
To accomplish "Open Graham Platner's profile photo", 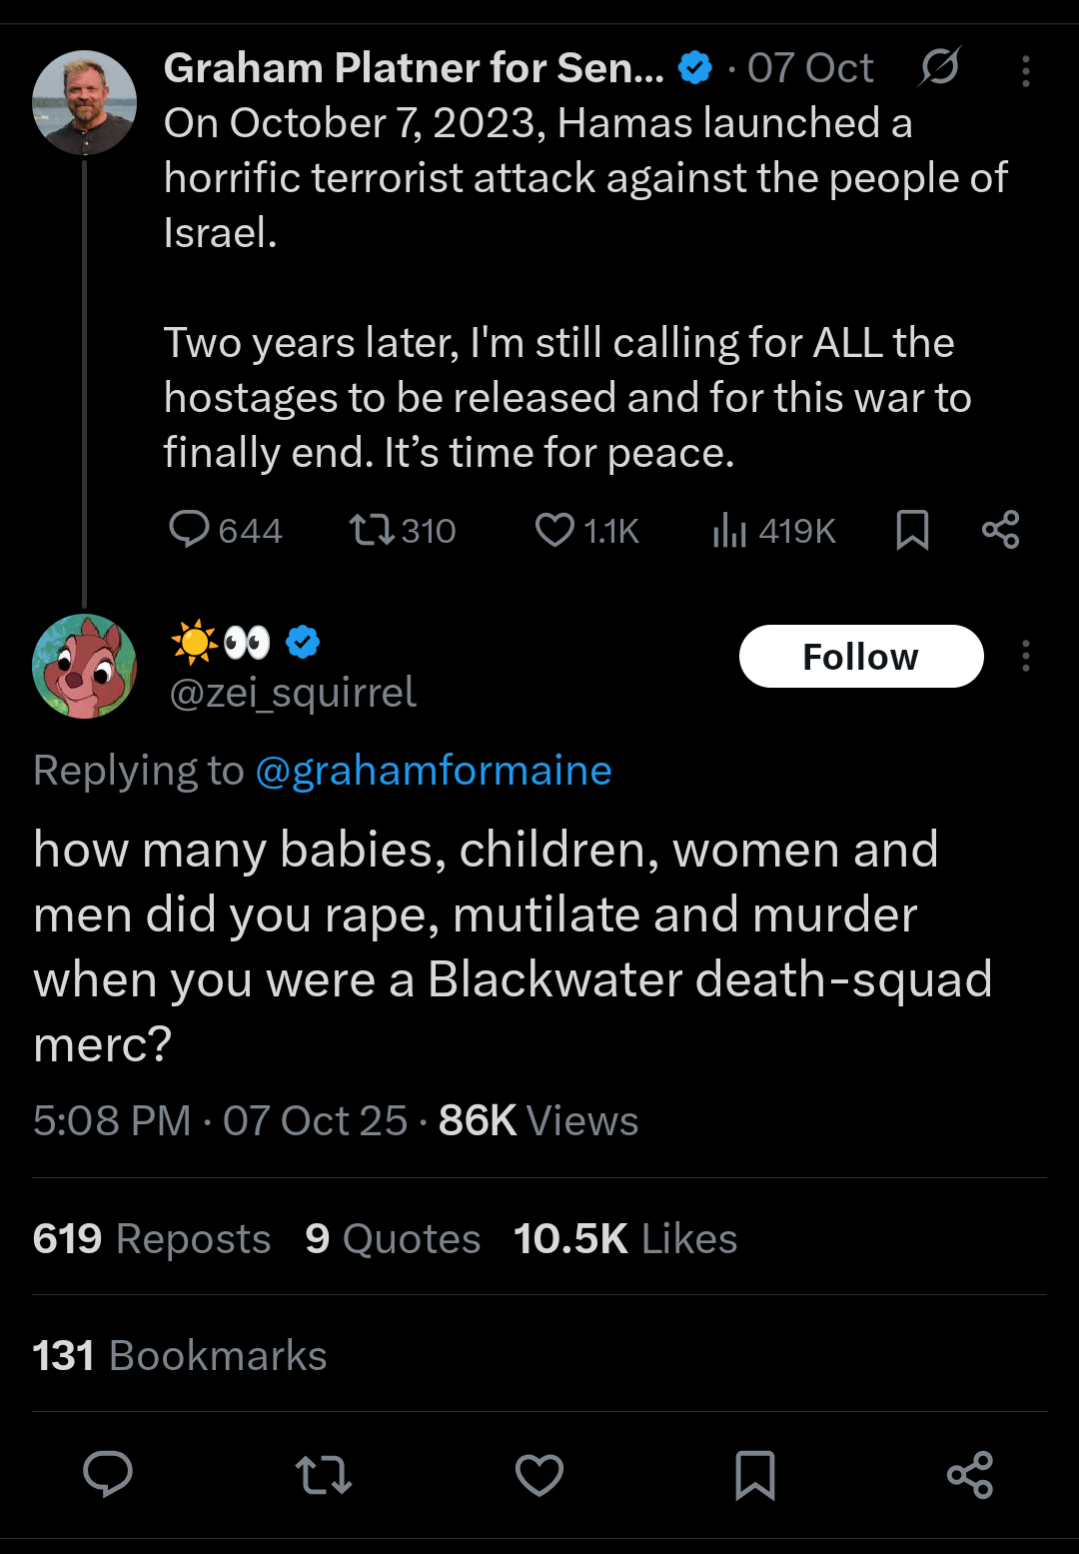I will point(84,102).
